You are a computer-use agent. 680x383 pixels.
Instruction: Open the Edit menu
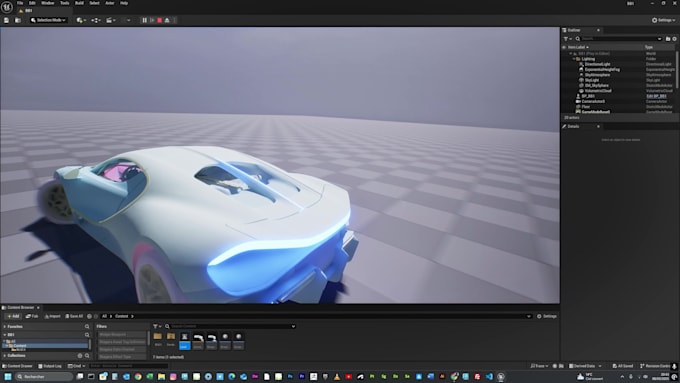pos(32,3)
